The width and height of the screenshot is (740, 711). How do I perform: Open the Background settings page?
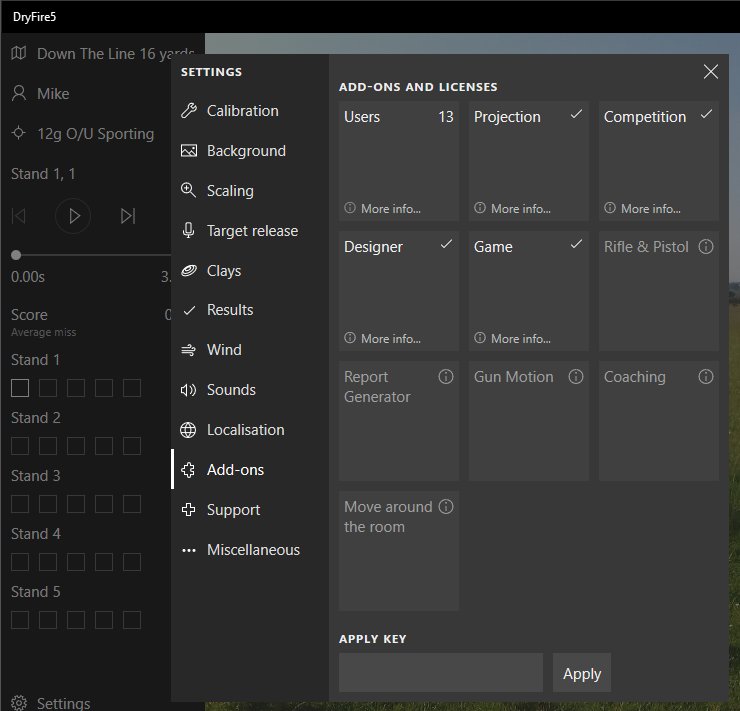pyautogui.click(x=246, y=151)
